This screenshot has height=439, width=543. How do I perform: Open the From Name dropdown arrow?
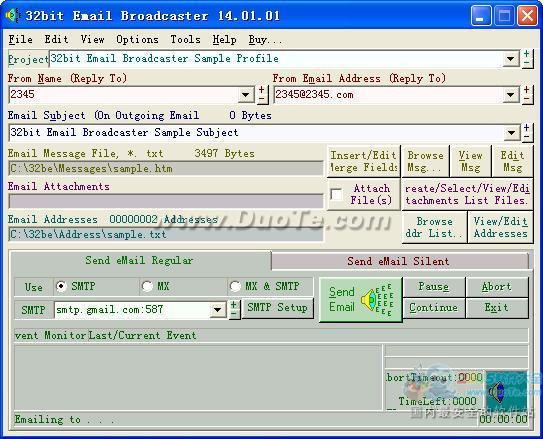246,95
